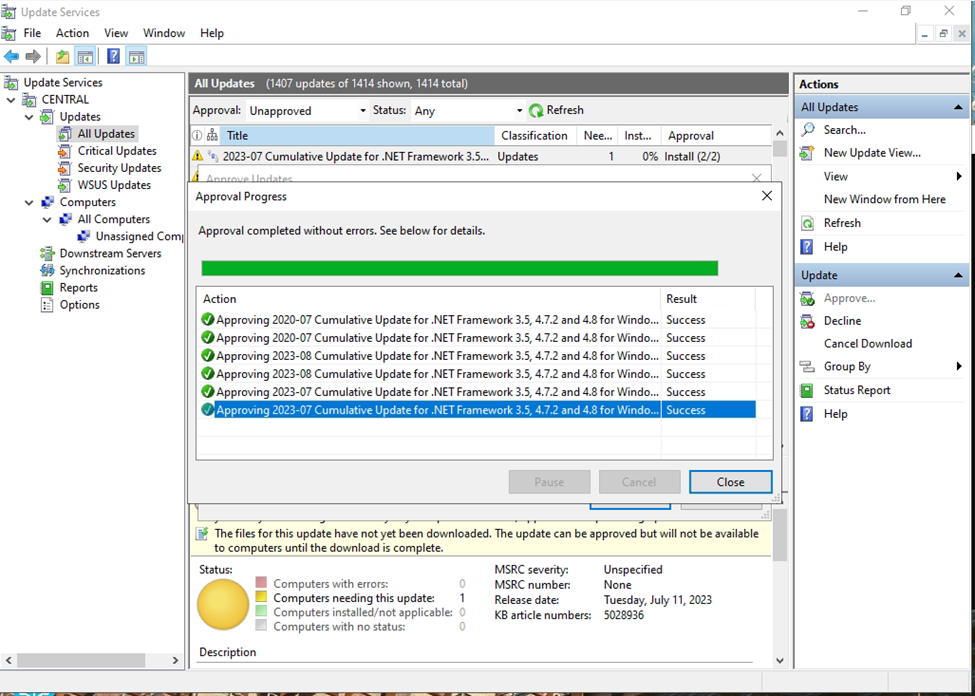The height and width of the screenshot is (696, 975).
Task: Toggle the Show/Hide Action Pane toolbar icon
Action: (x=137, y=57)
